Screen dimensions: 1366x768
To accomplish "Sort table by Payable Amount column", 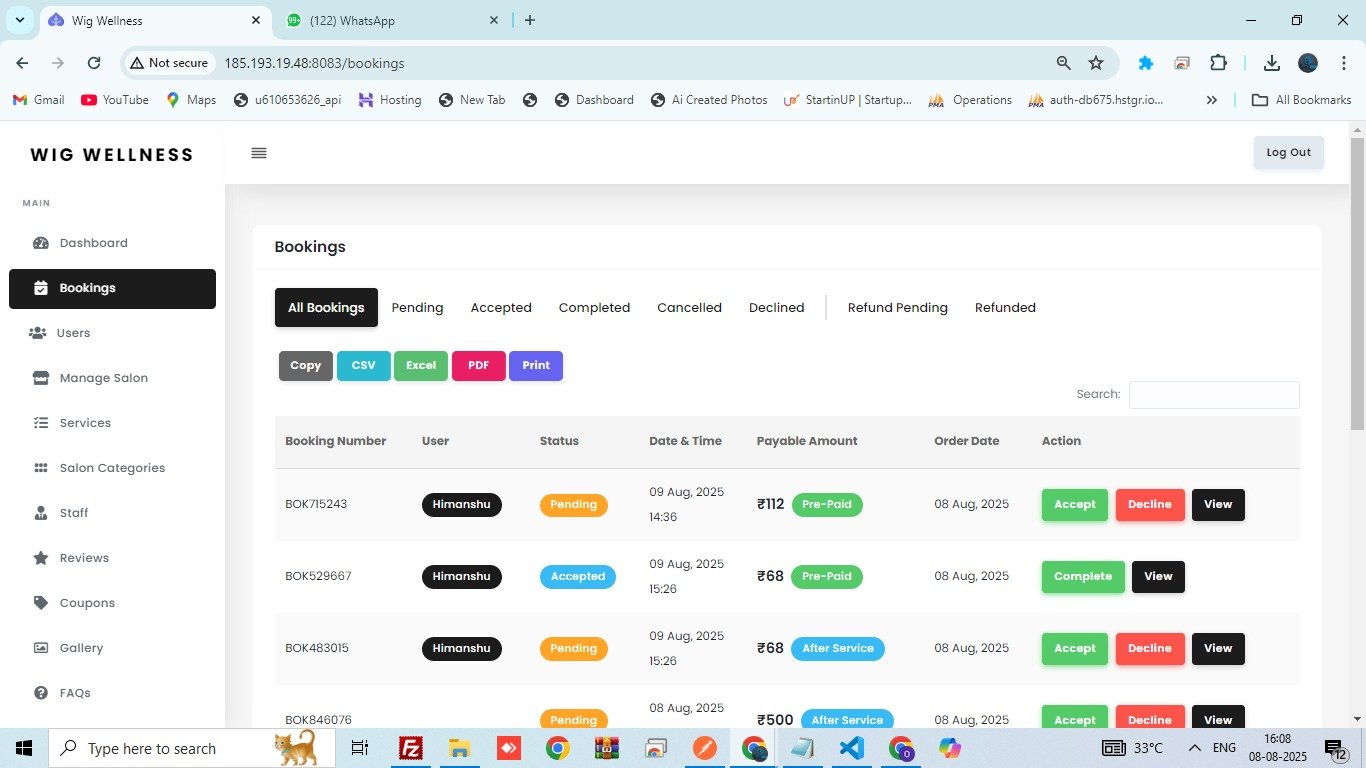I will [806, 441].
